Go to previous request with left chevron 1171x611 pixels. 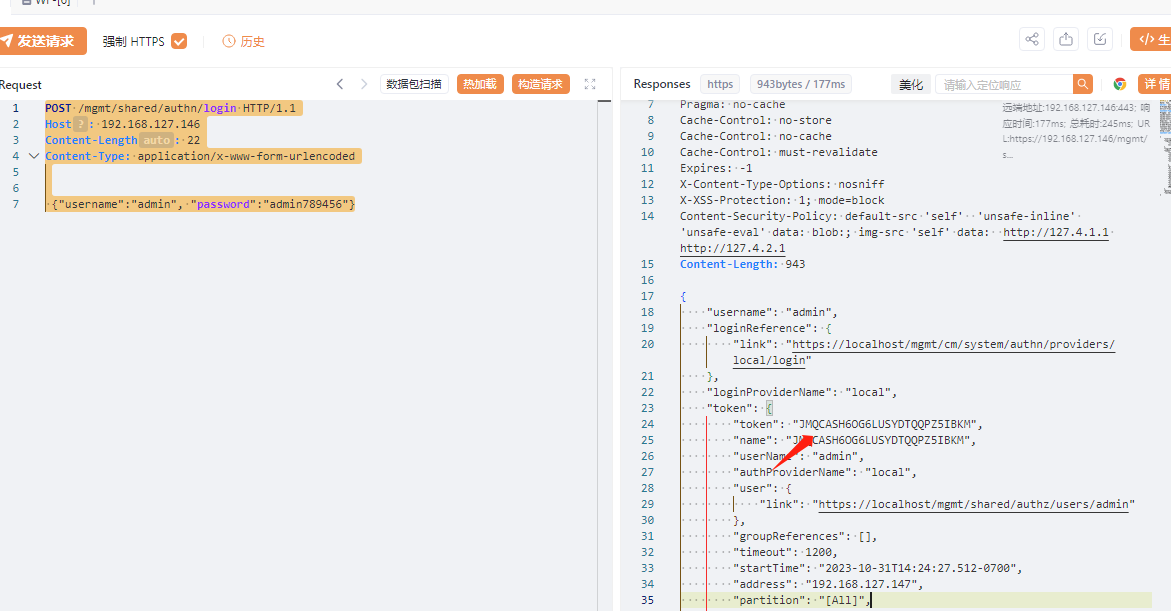point(340,84)
